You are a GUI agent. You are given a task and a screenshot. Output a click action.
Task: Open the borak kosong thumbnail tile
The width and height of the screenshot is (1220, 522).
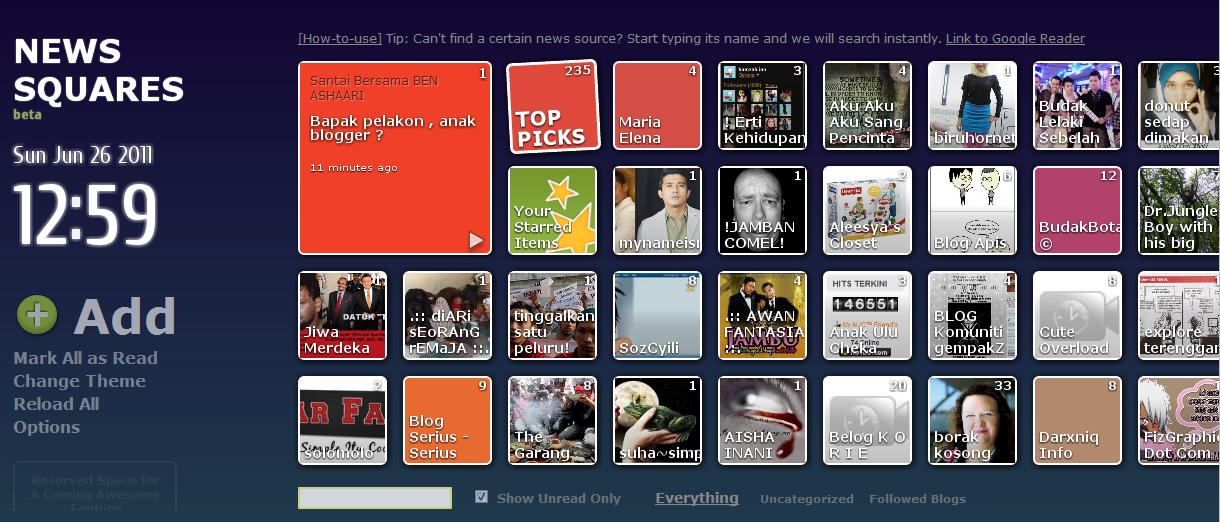tap(972, 421)
